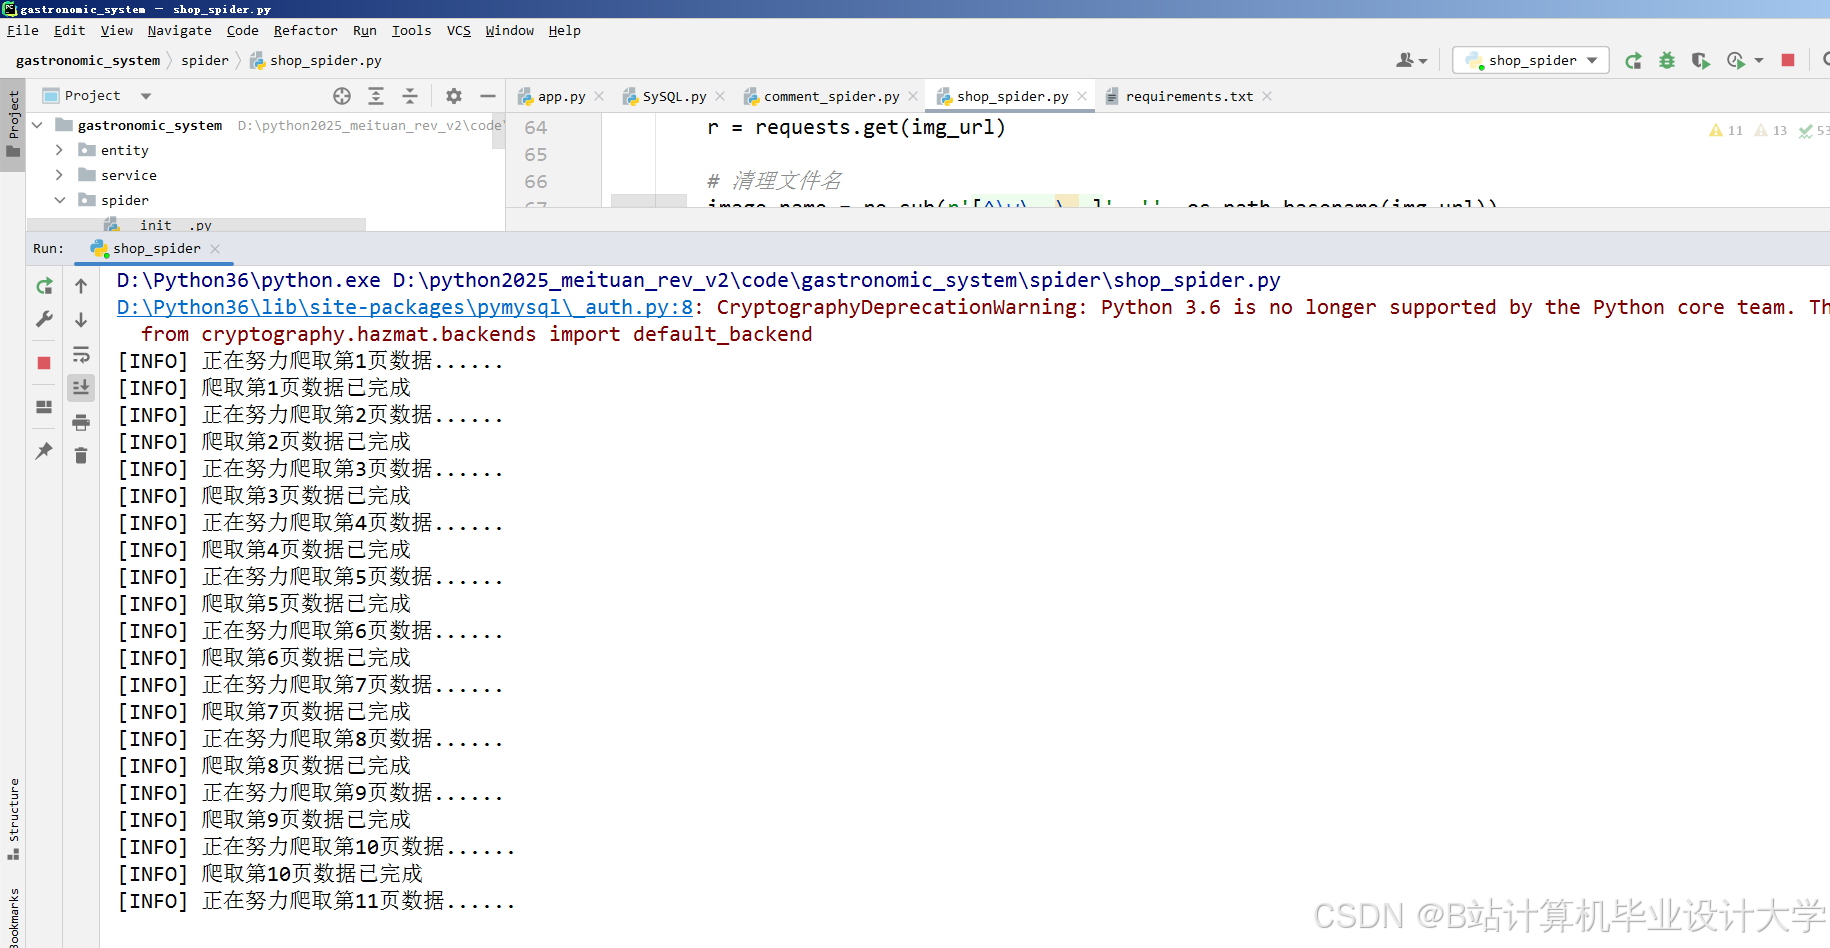
Task: Select service folder in project tree
Action: 128,175
